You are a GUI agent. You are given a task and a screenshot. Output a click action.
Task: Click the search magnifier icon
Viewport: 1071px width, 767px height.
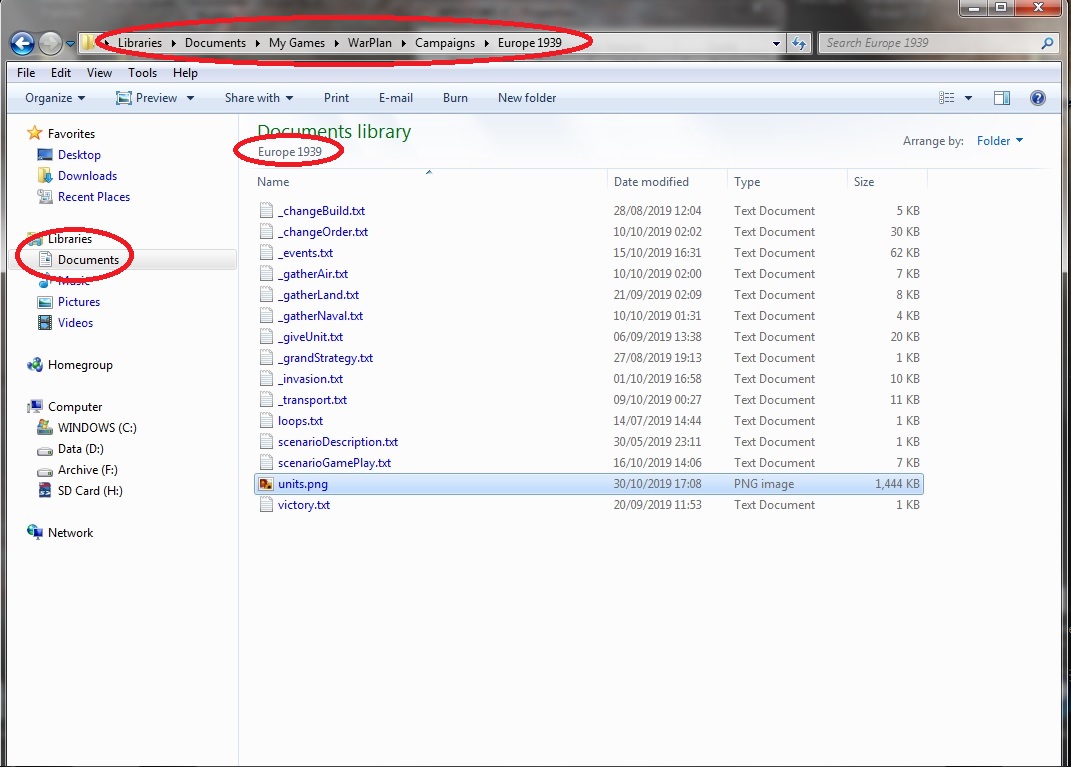1047,43
